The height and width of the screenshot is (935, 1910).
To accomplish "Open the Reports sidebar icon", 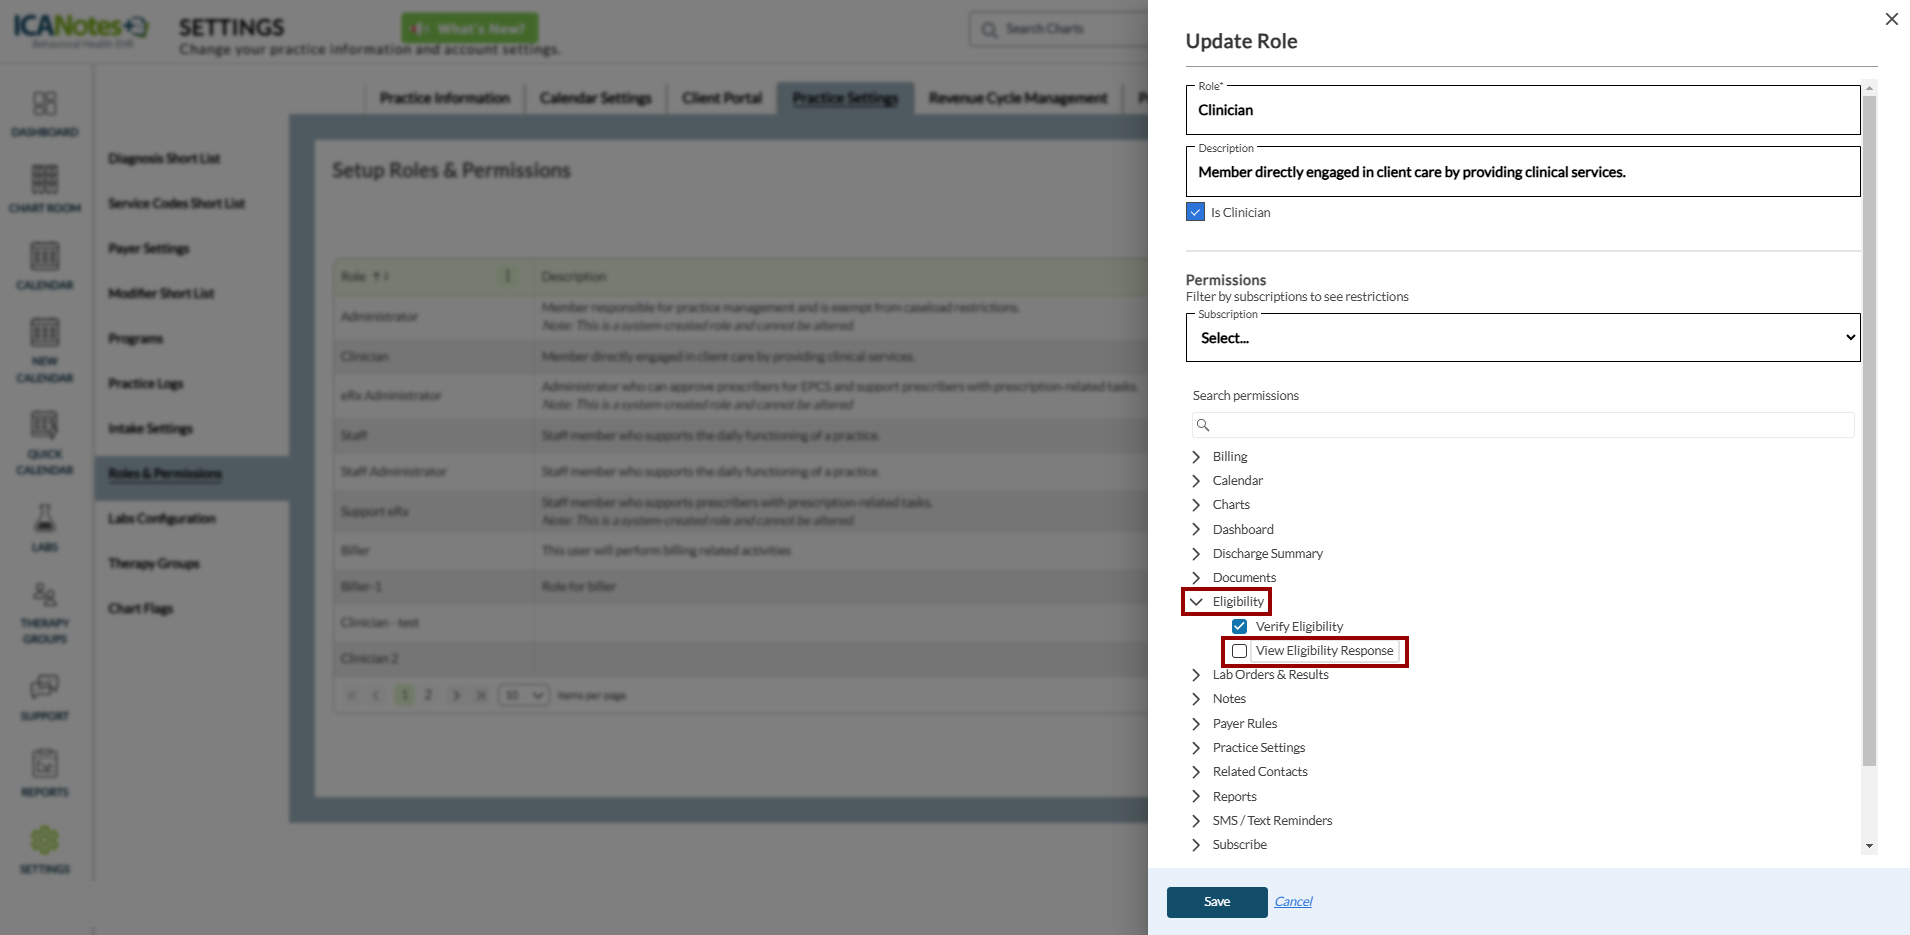I will pyautogui.click(x=45, y=764).
